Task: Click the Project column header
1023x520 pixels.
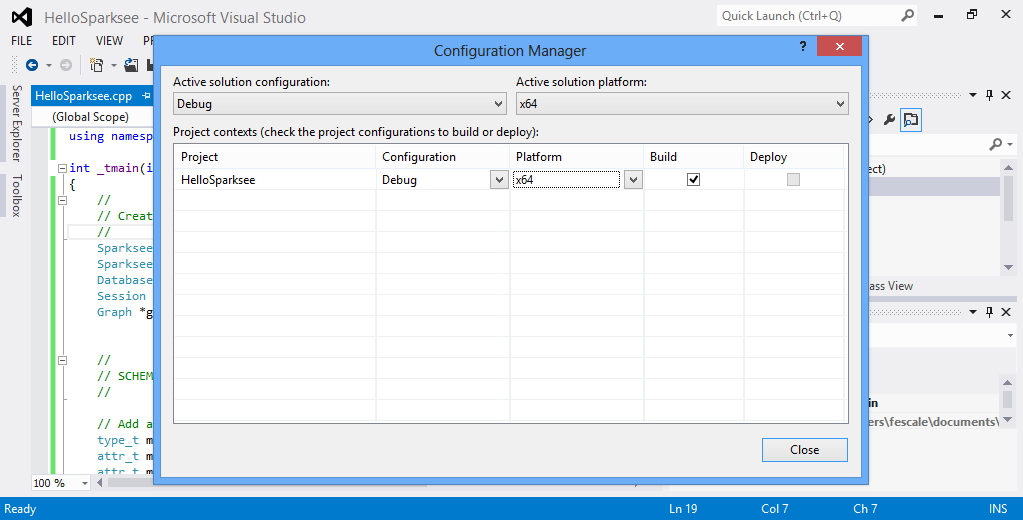Action: [x=275, y=157]
